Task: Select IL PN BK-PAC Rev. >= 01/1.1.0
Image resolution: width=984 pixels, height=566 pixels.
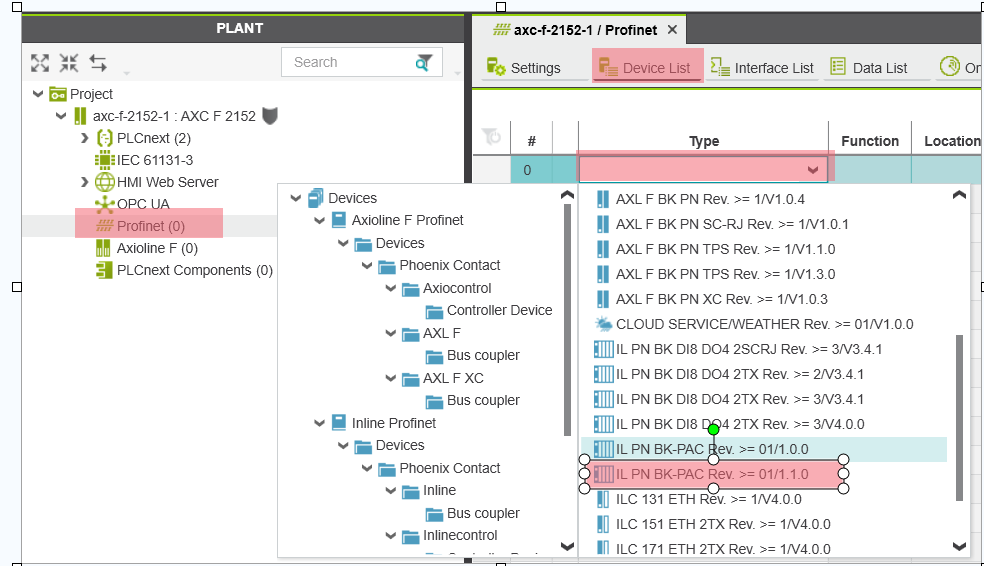Action: pos(712,474)
